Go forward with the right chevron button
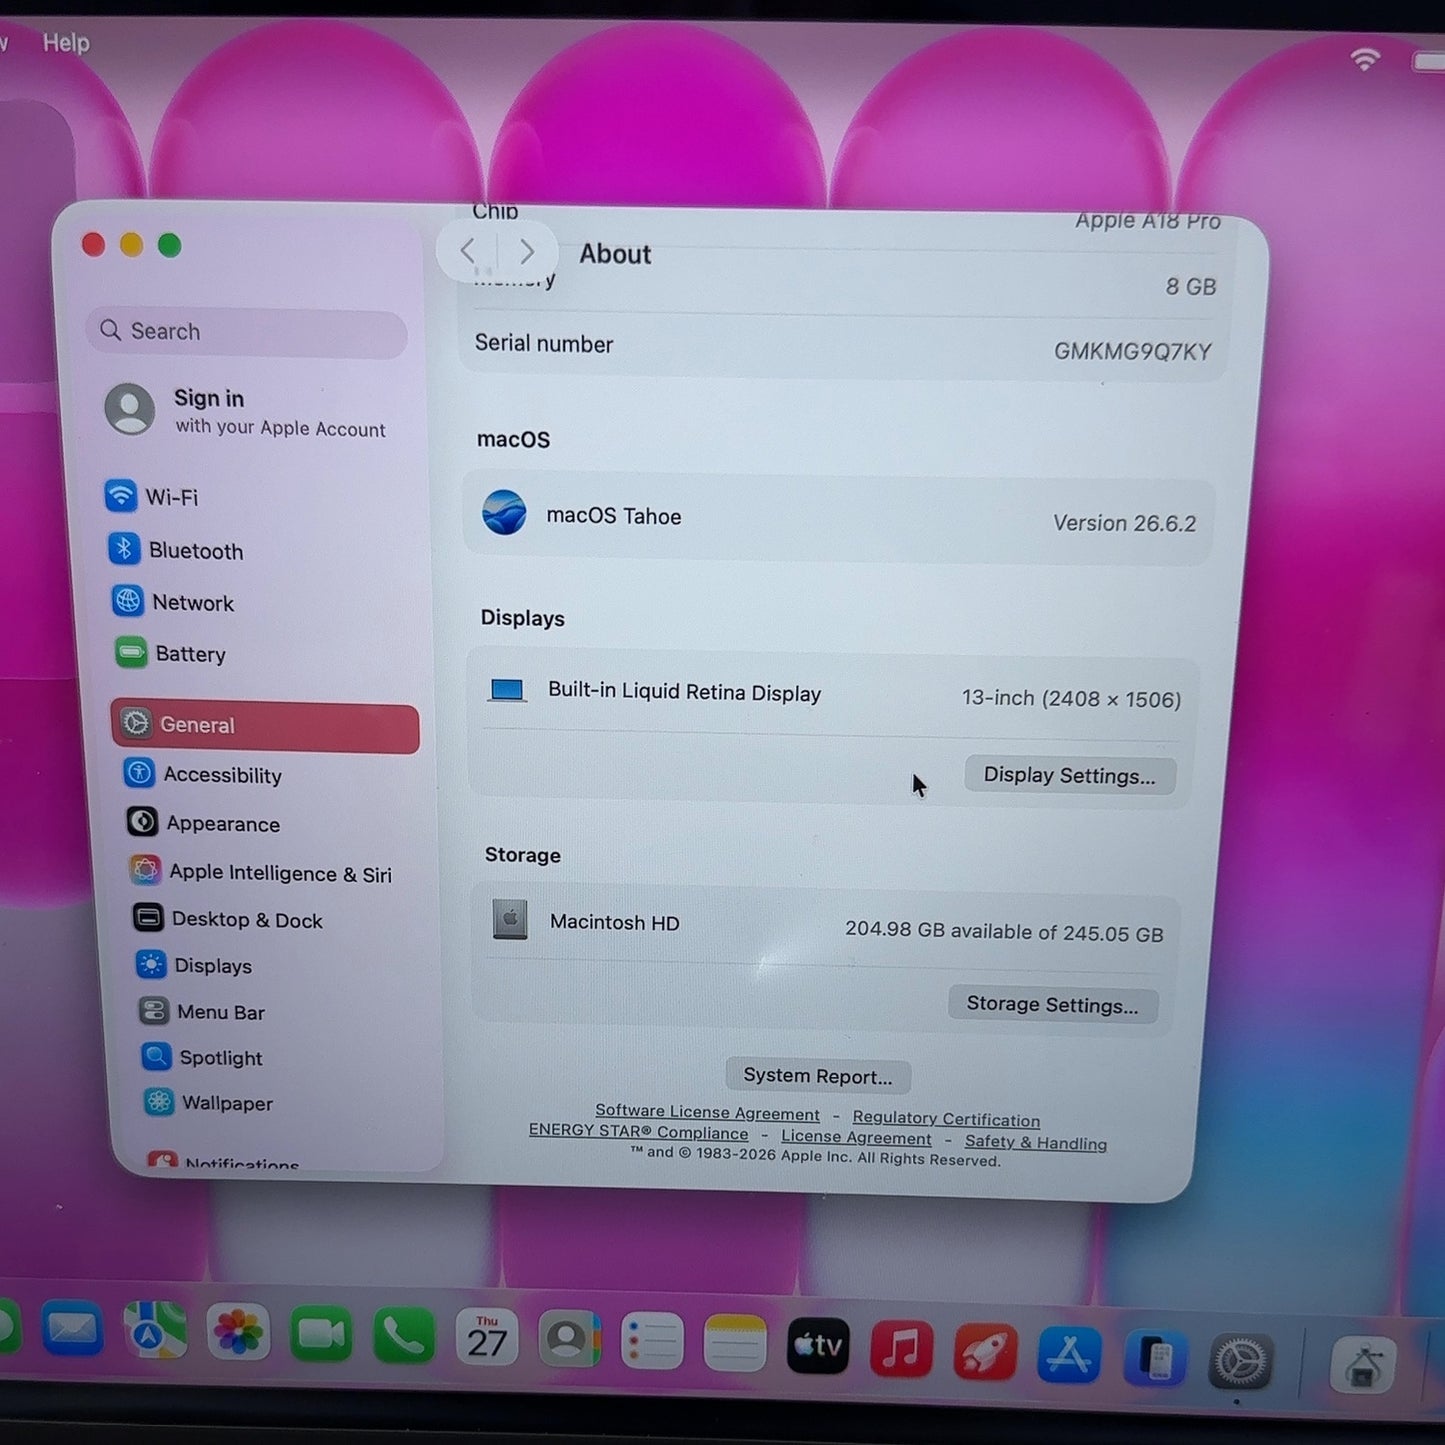The image size is (1445, 1445). coord(526,252)
